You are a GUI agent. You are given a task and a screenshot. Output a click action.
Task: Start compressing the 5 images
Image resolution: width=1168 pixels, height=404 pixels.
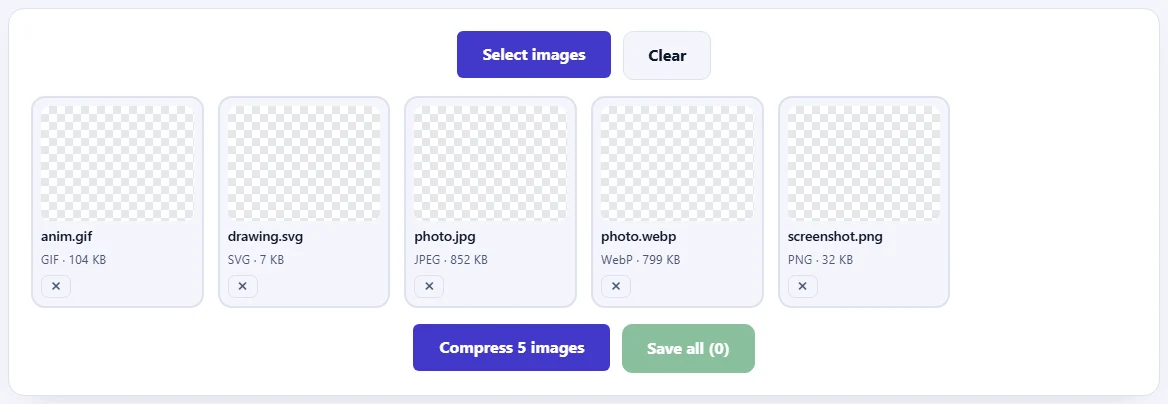[x=512, y=347]
